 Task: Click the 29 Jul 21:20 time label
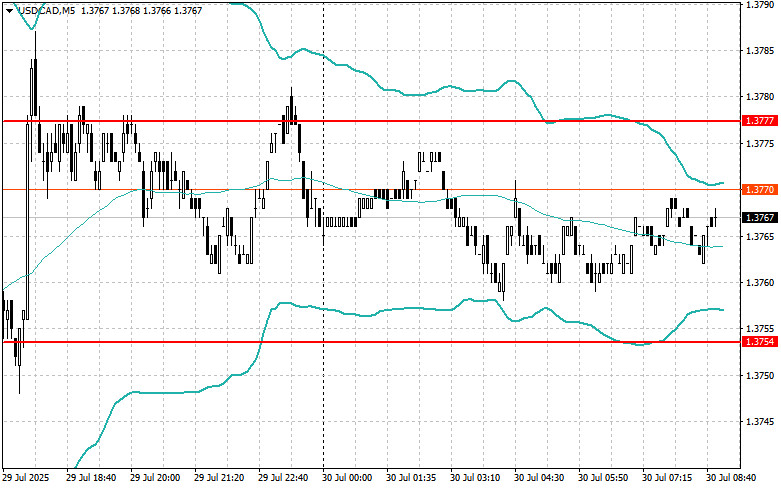point(219,478)
